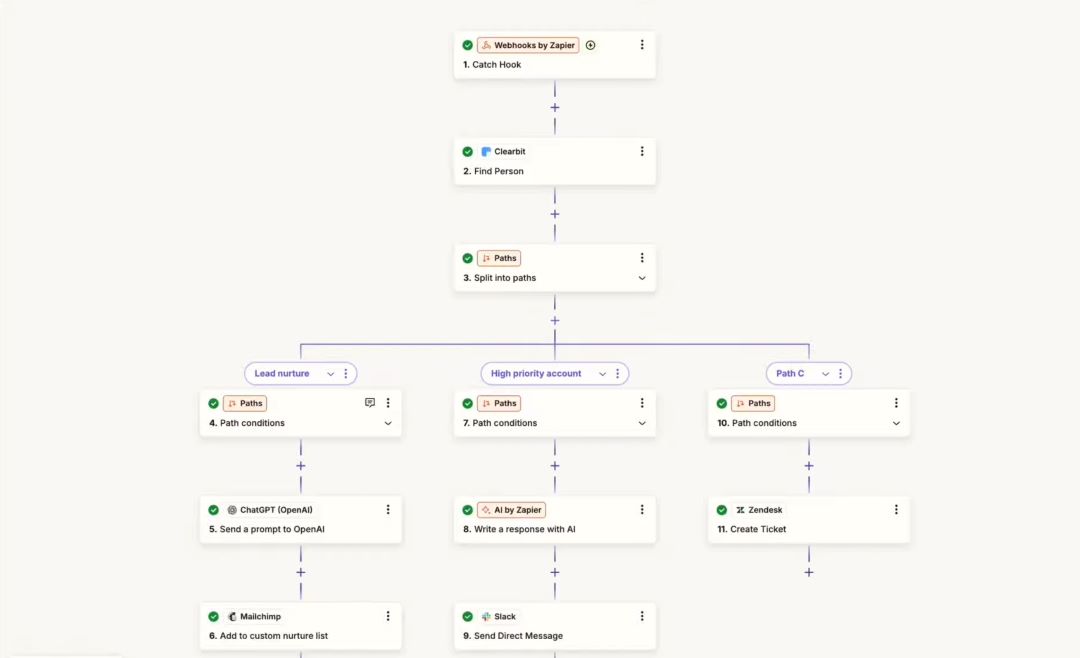Open the Write a response with AI step card
The image size is (1080, 658).
(x=555, y=520)
